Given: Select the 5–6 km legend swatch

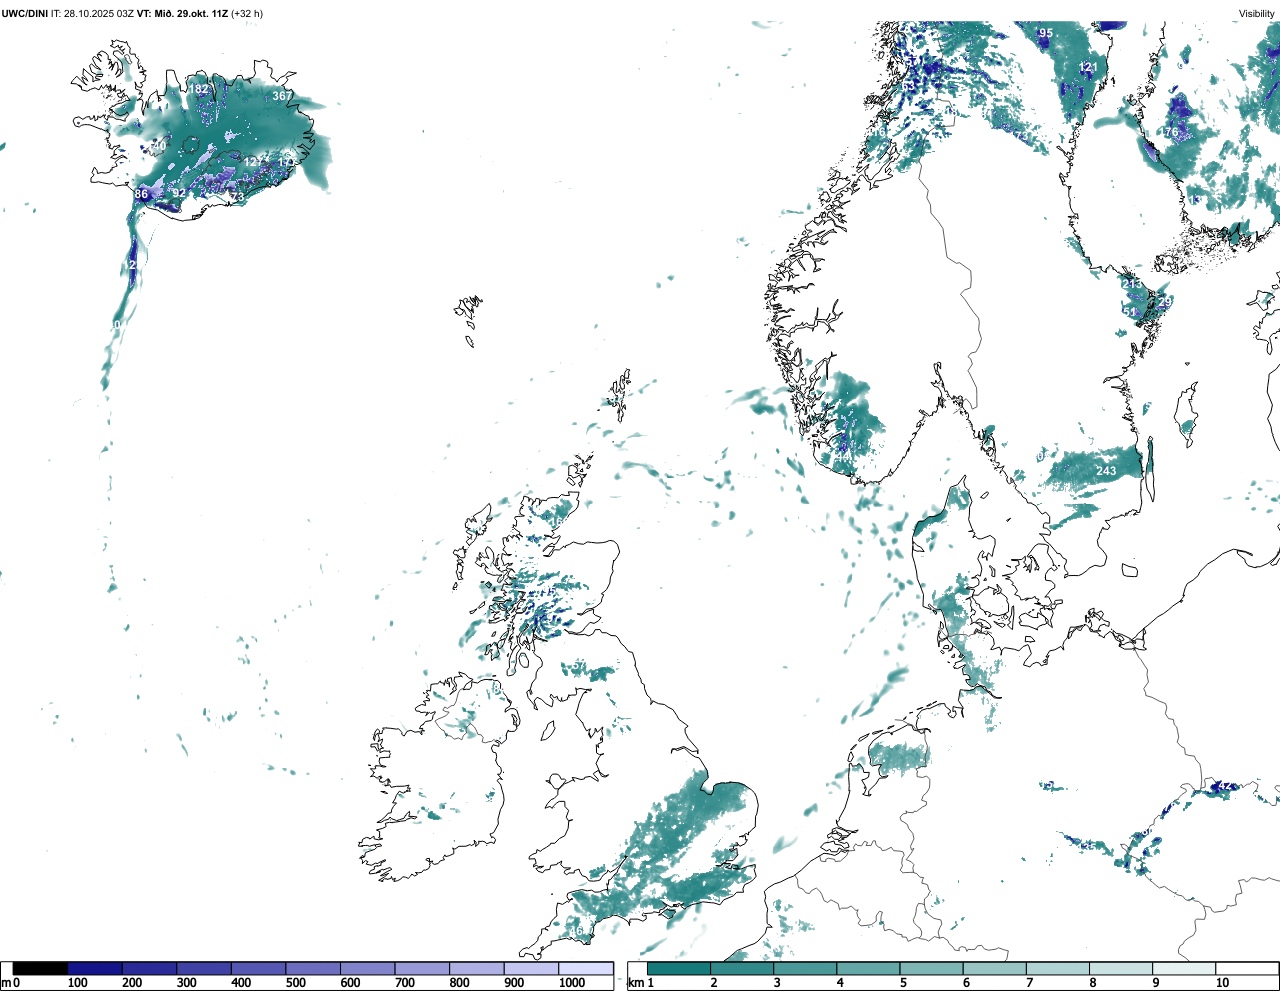Looking at the screenshot, I should tap(931, 969).
